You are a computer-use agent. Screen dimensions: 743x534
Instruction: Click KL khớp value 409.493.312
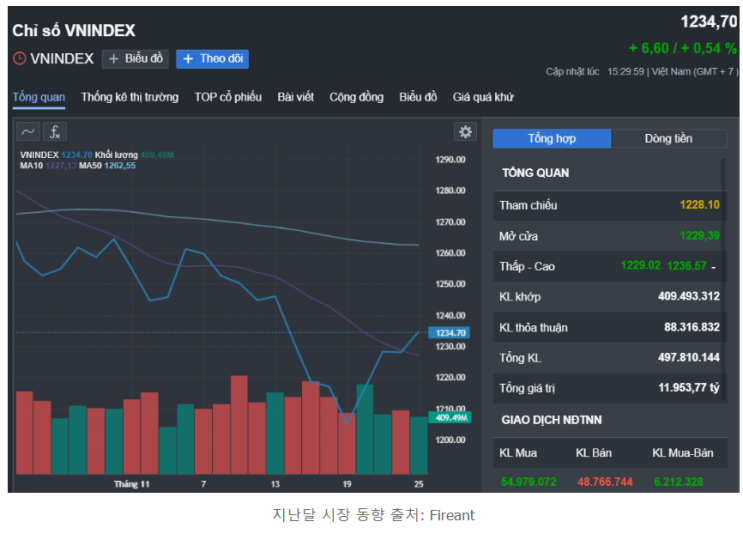click(689, 297)
